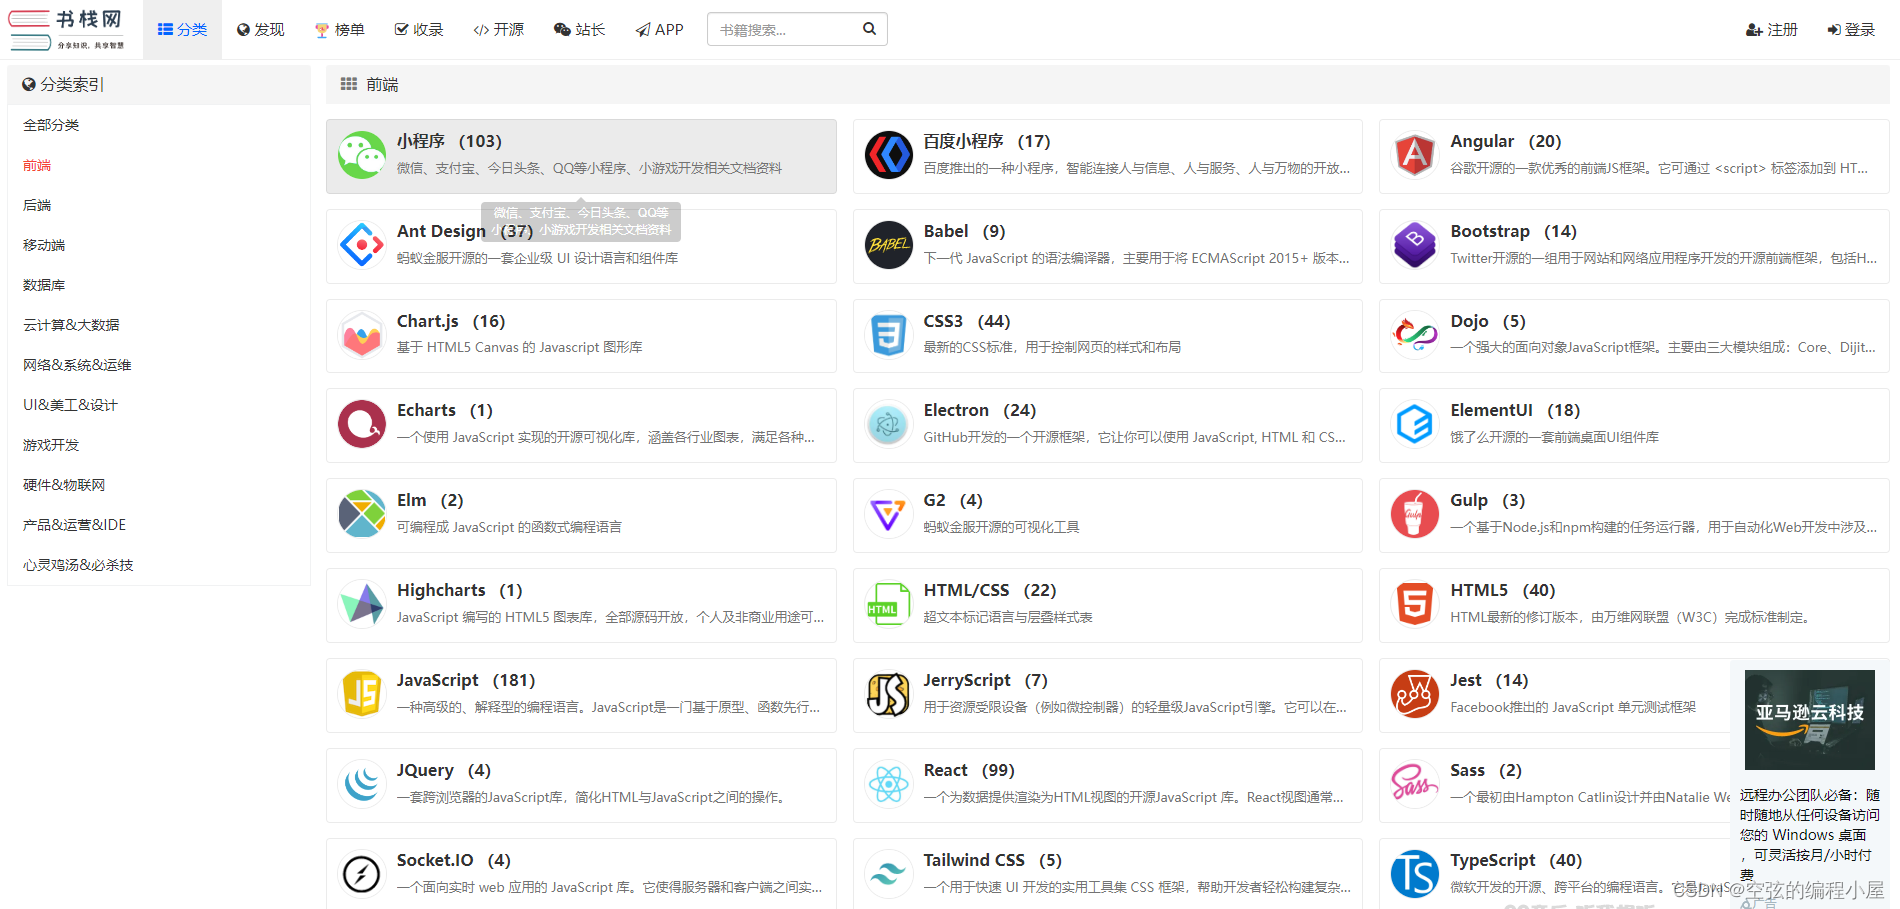
Task: Click the 注册 register link
Action: [x=1772, y=30]
